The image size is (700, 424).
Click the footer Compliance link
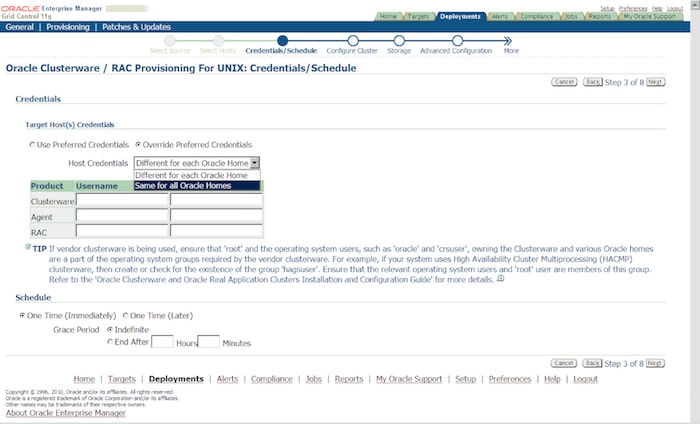272,379
